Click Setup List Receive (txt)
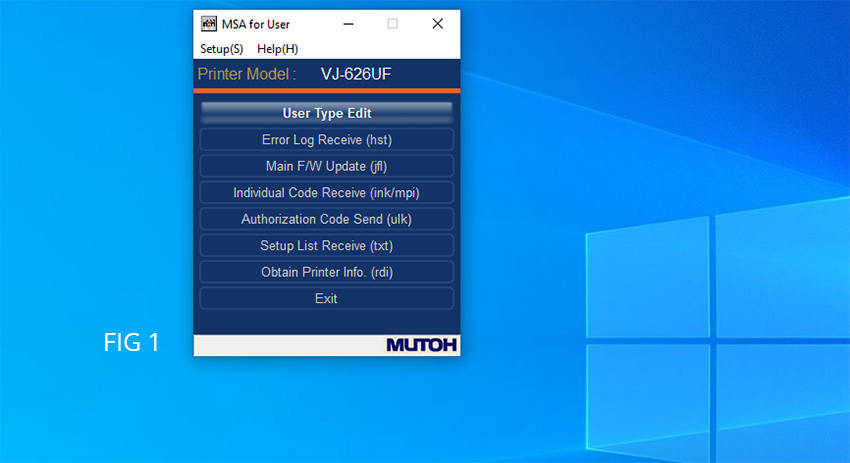 [326, 246]
